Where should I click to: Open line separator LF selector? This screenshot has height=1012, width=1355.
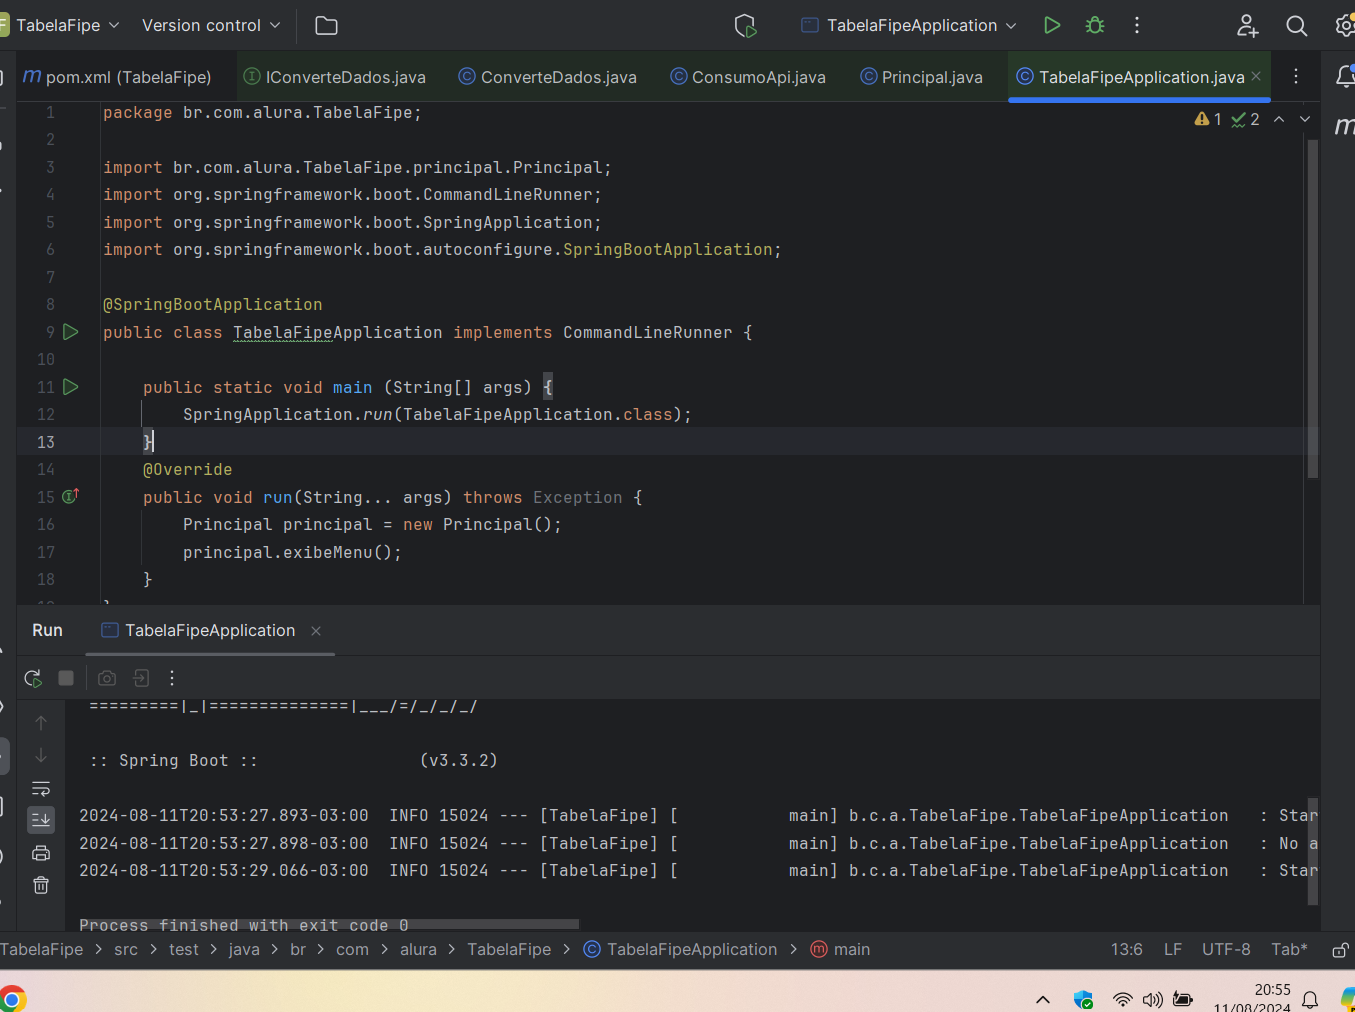(x=1173, y=950)
